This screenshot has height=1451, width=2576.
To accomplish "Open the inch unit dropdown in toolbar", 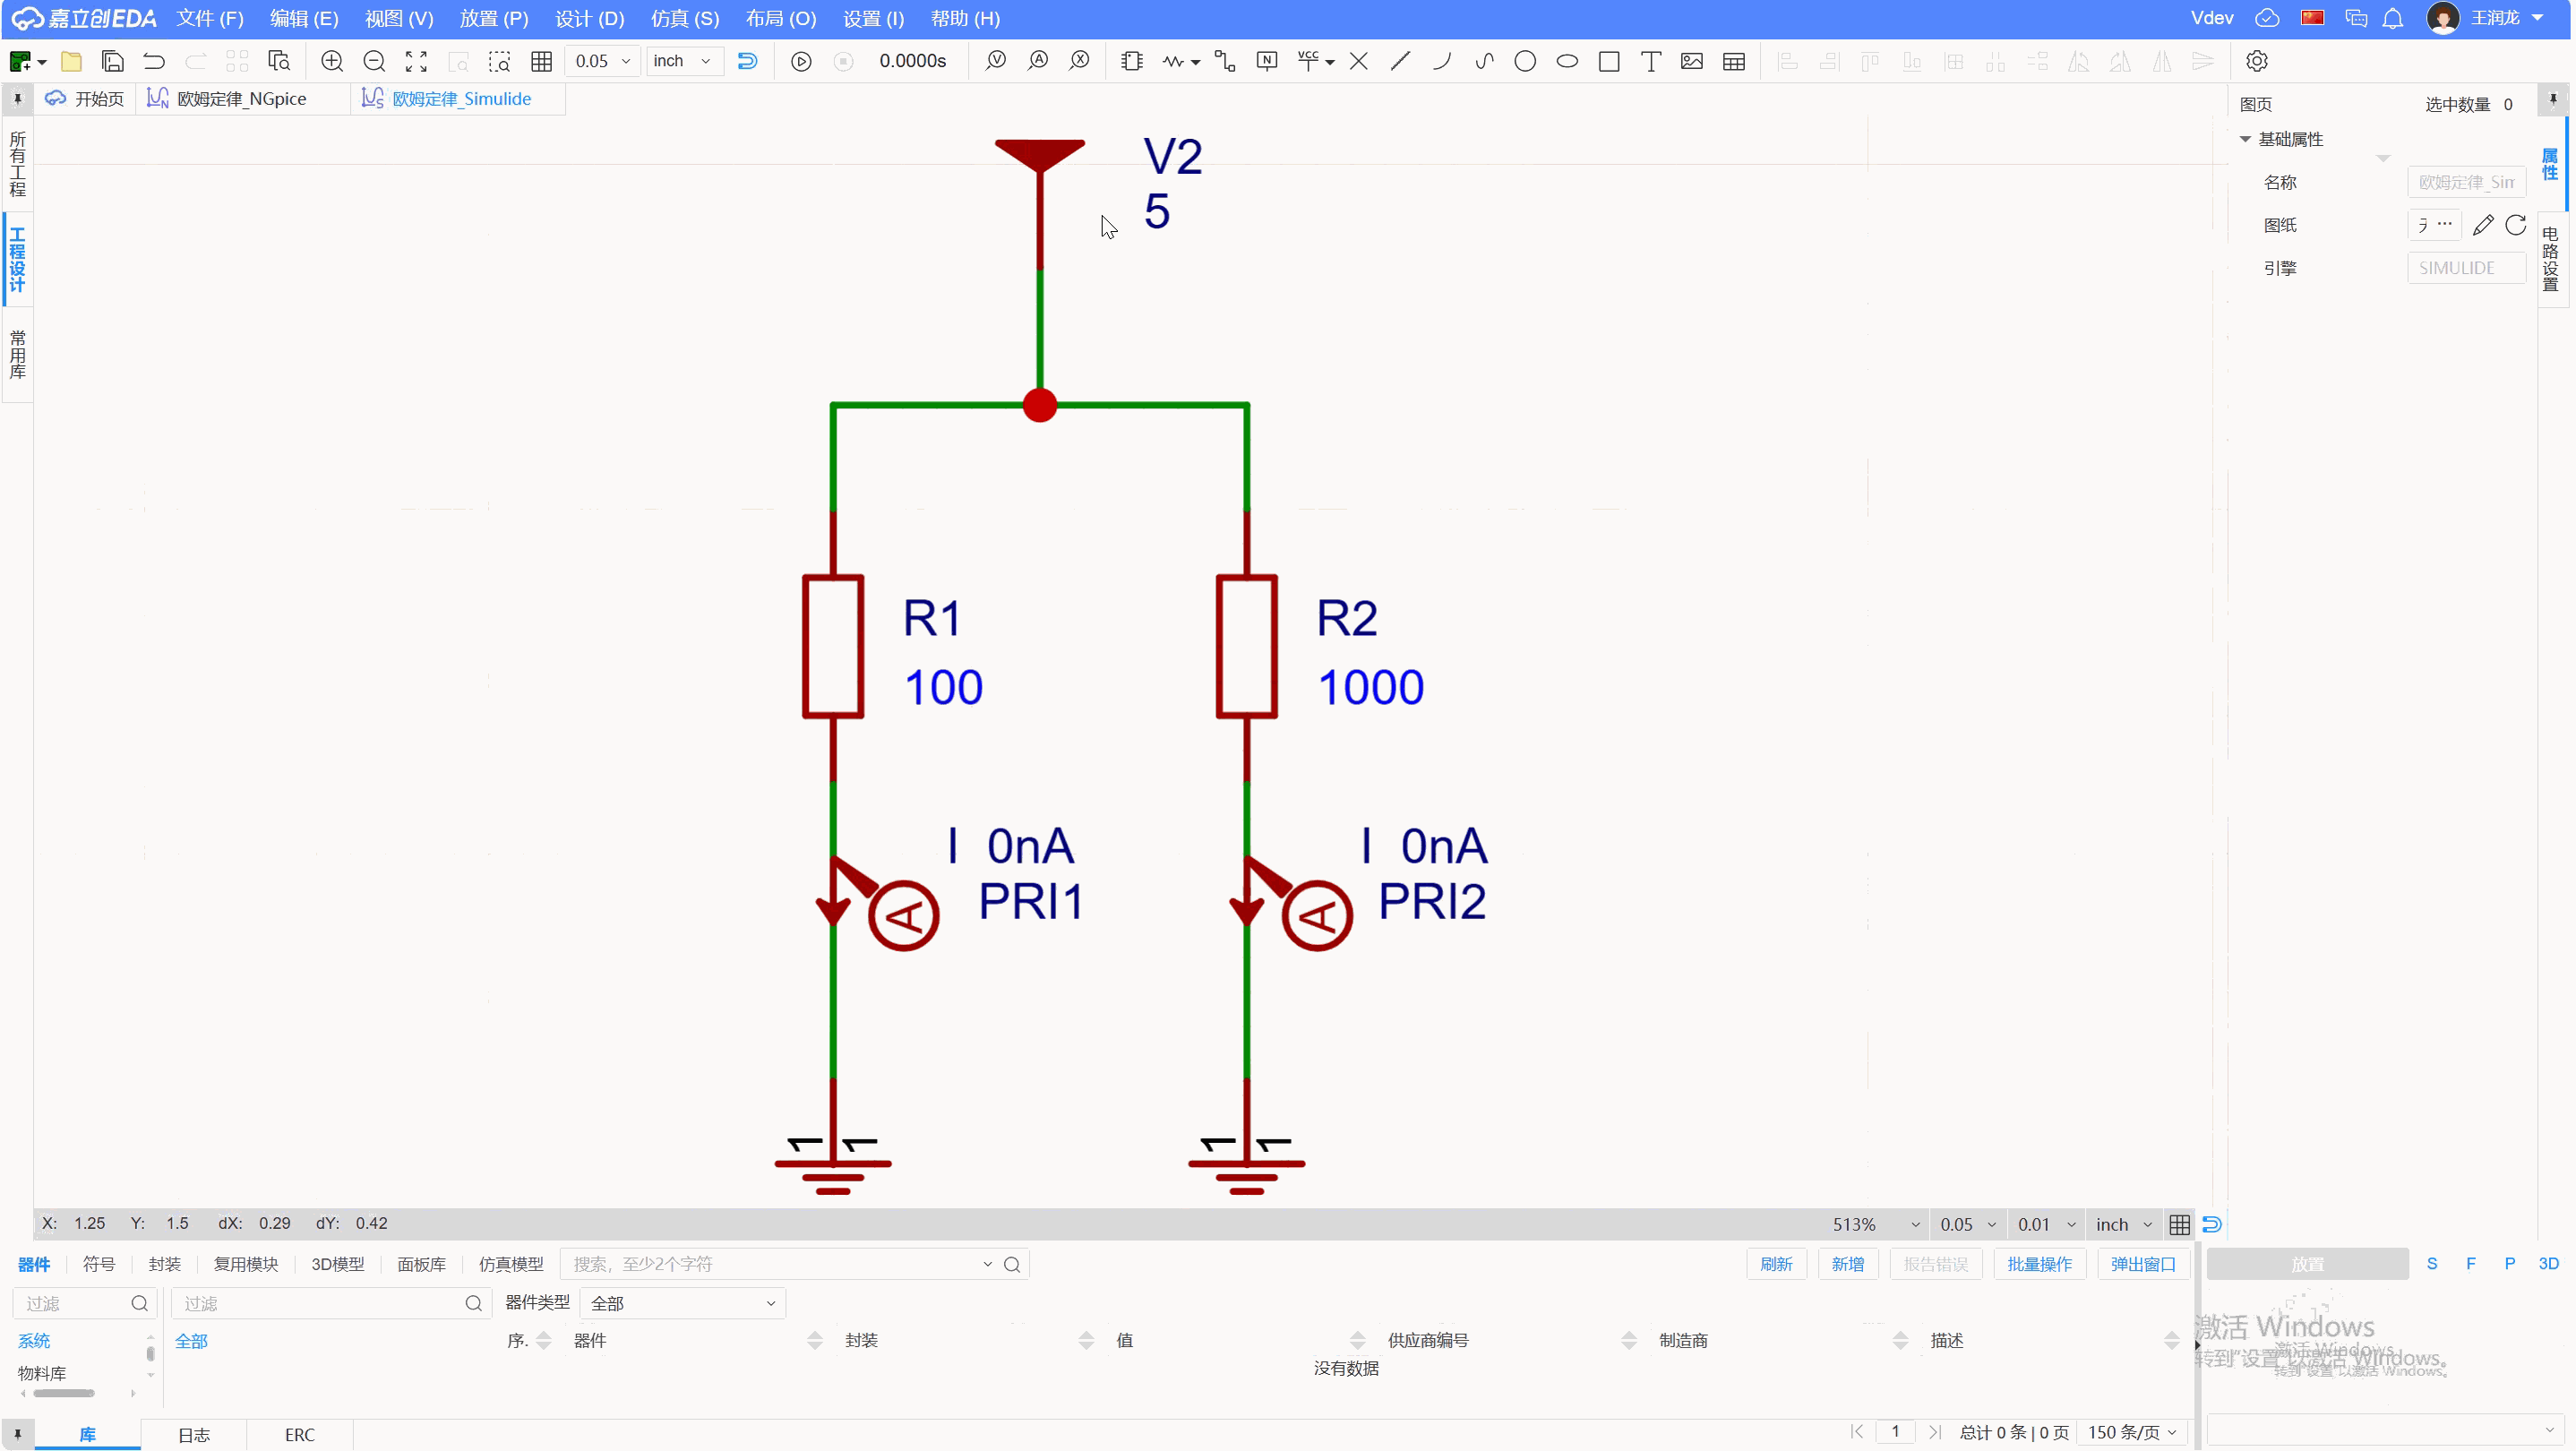I will [683, 62].
